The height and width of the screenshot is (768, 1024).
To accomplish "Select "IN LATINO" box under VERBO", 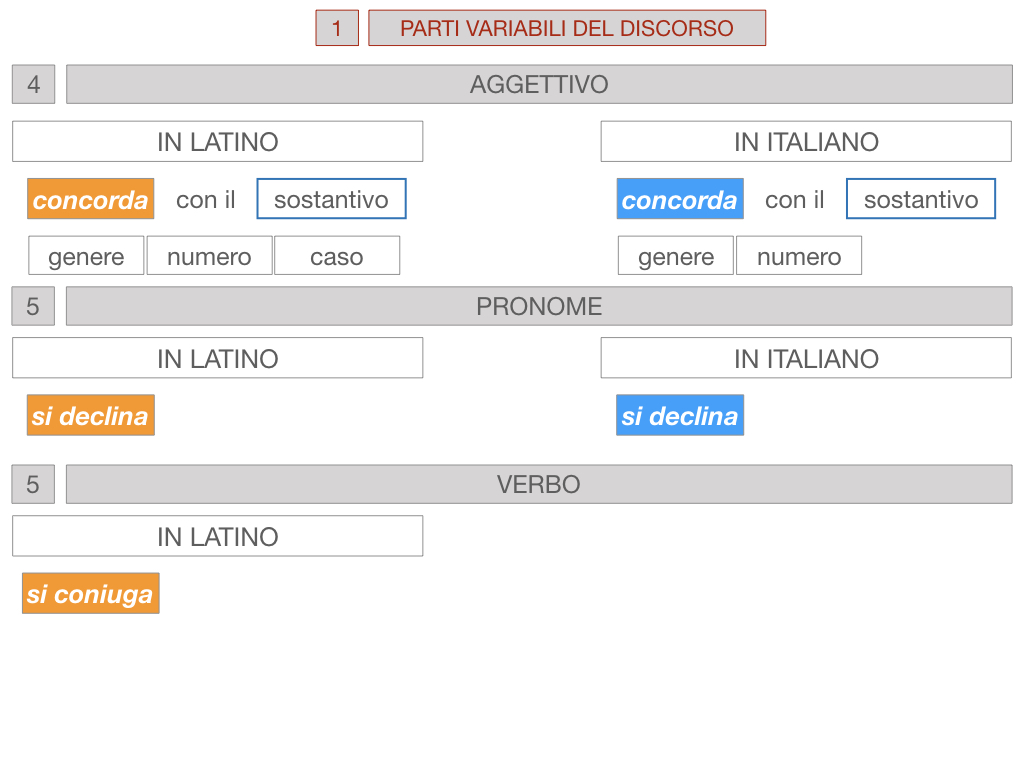I will click(217, 536).
